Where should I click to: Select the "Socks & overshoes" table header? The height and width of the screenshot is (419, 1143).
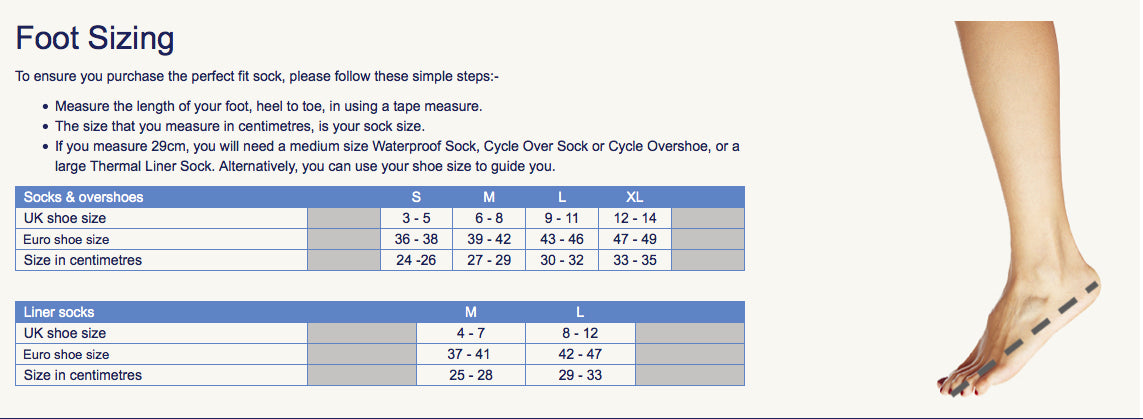84,197
